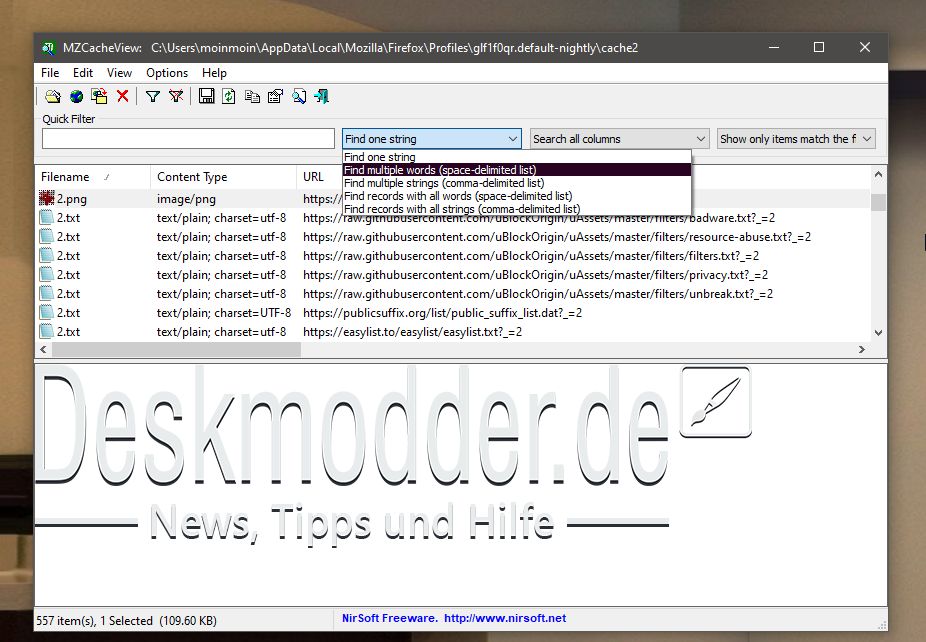Open the Search all columns dropdown
Screen dimensions: 926x642
pos(619,139)
